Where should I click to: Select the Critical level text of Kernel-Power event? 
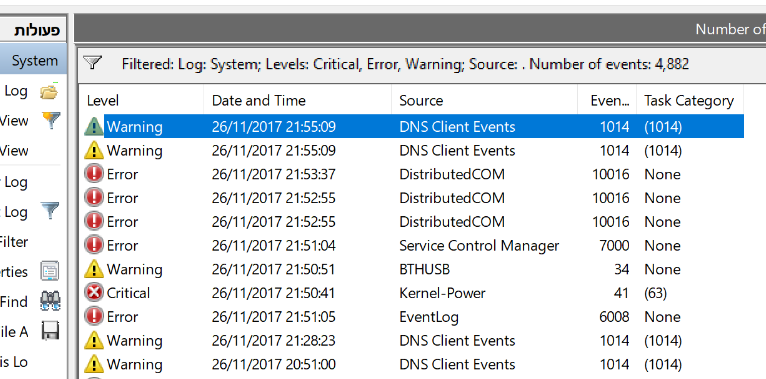[128, 293]
